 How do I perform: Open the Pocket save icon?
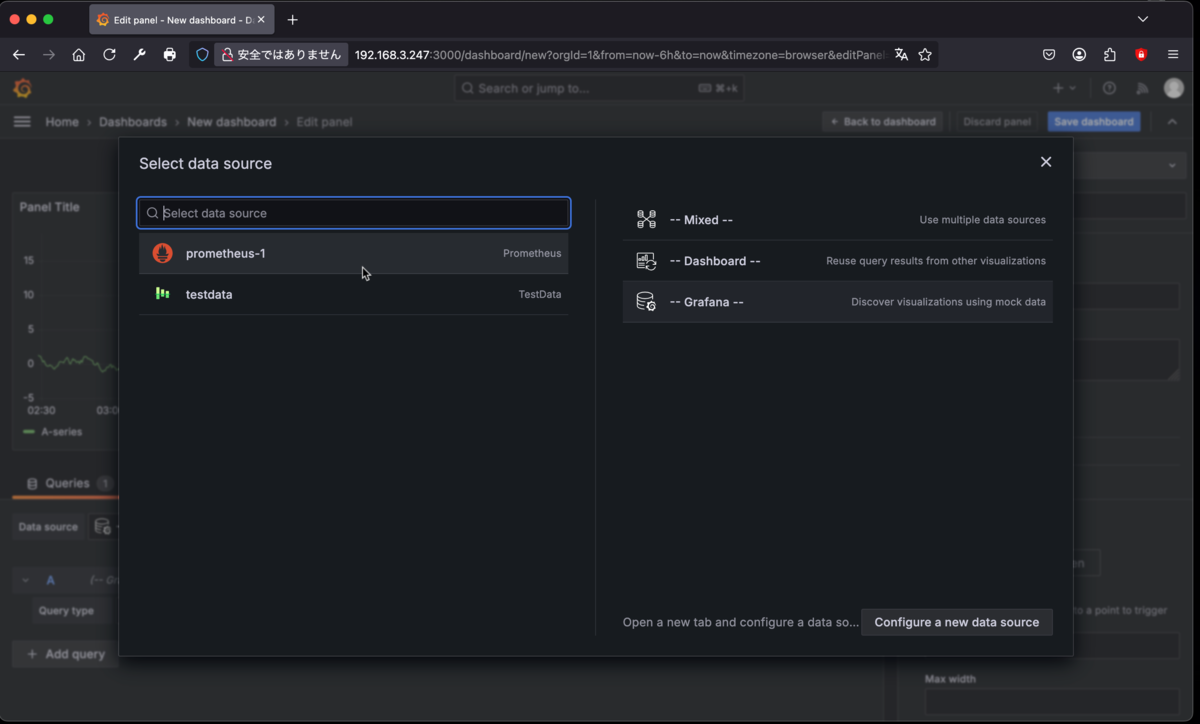1049,55
